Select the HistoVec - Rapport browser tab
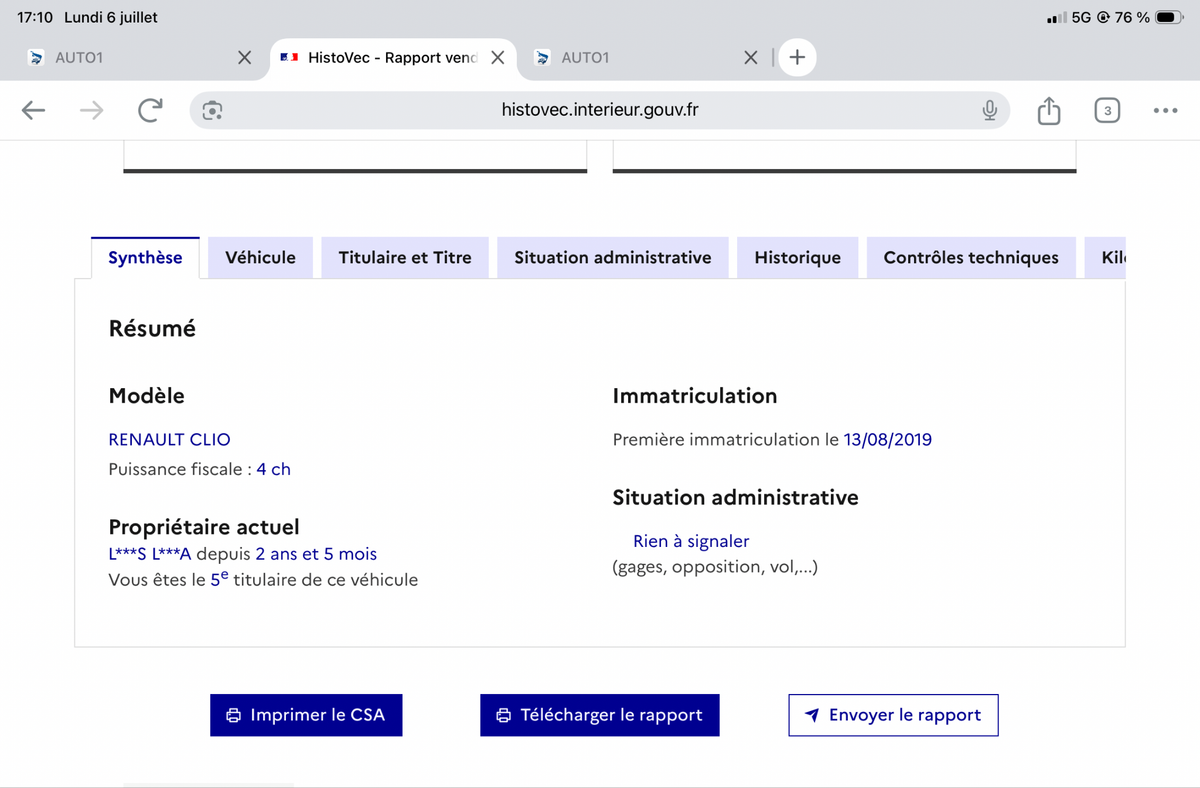This screenshot has height=788, width=1200. coord(392,58)
